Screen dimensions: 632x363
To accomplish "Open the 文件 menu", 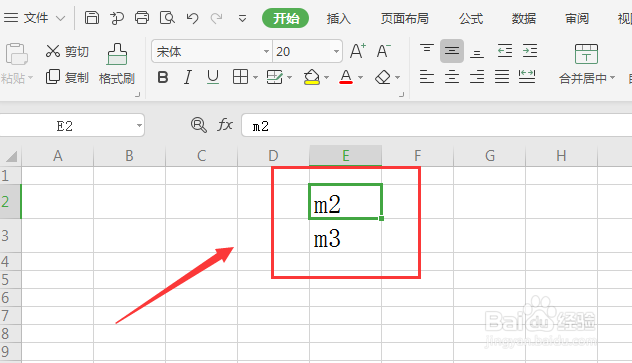I will [35, 18].
